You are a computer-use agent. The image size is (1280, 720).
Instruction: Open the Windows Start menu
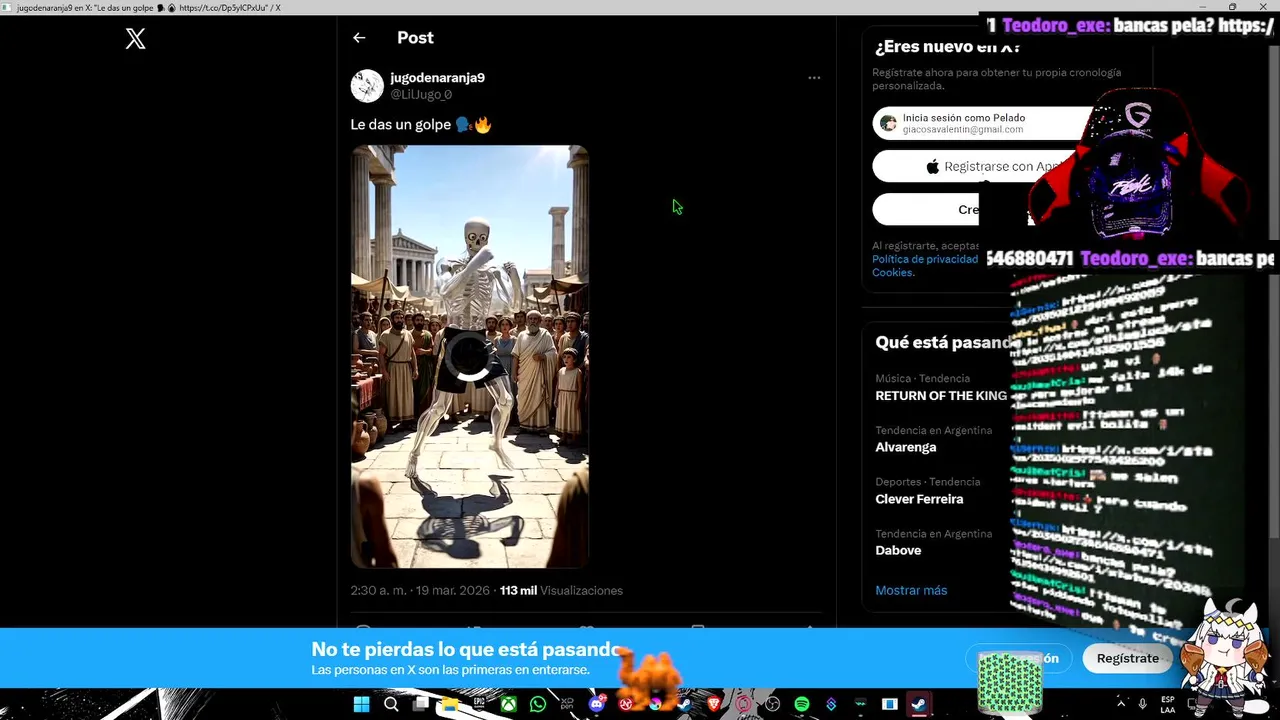(361, 705)
